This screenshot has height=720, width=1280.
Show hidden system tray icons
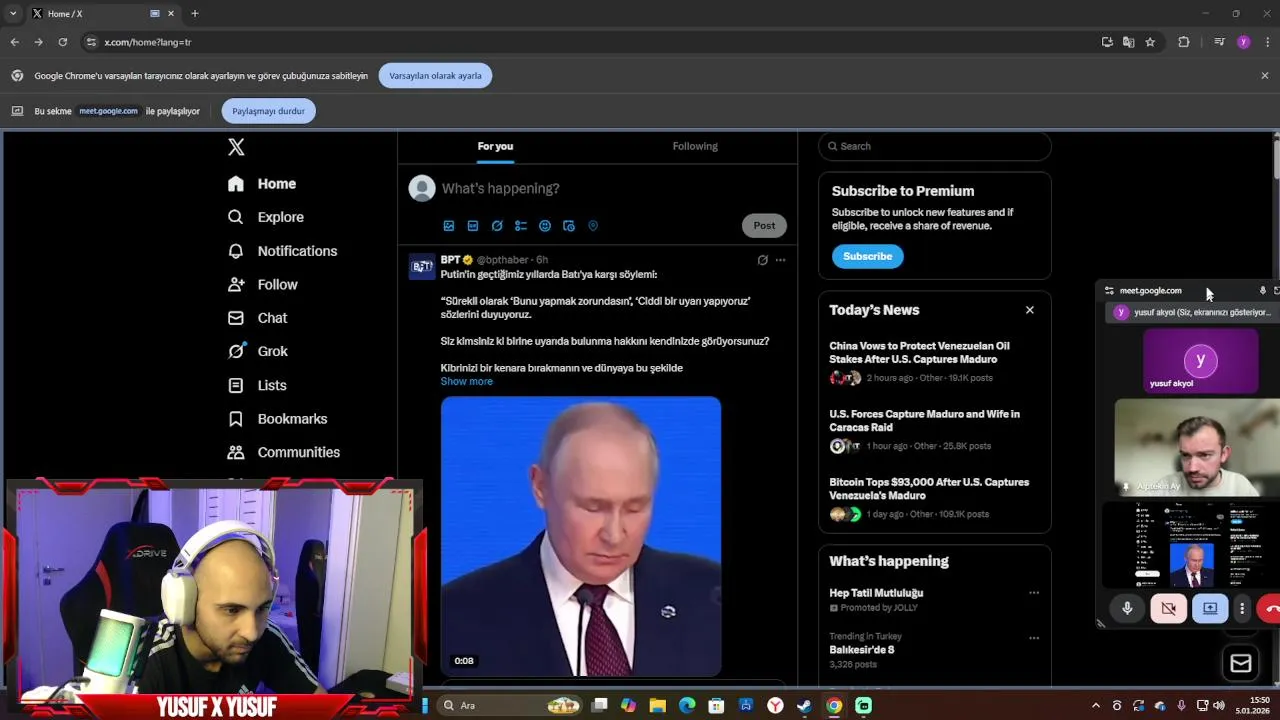point(1095,706)
